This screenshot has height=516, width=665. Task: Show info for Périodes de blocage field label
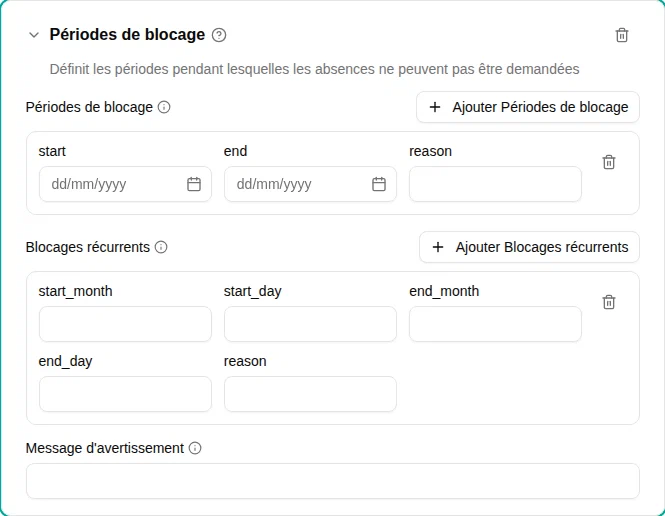pyautogui.click(x=164, y=107)
